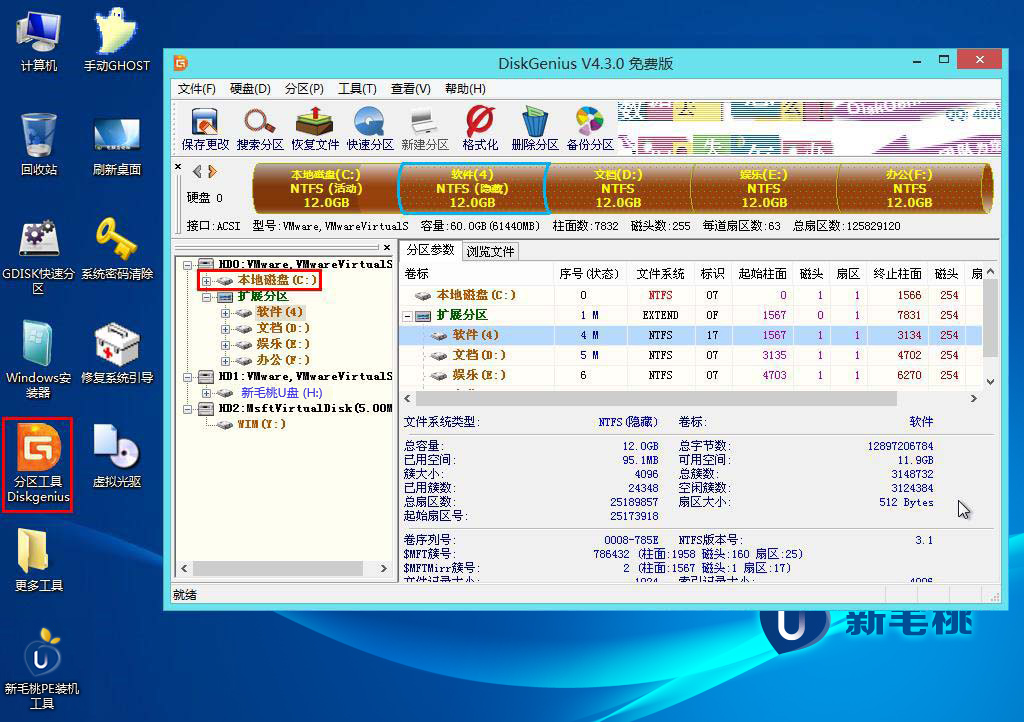Select the 文档 (D:) row in partition table
Viewport: 1024px width, 722px height.
click(x=690, y=355)
